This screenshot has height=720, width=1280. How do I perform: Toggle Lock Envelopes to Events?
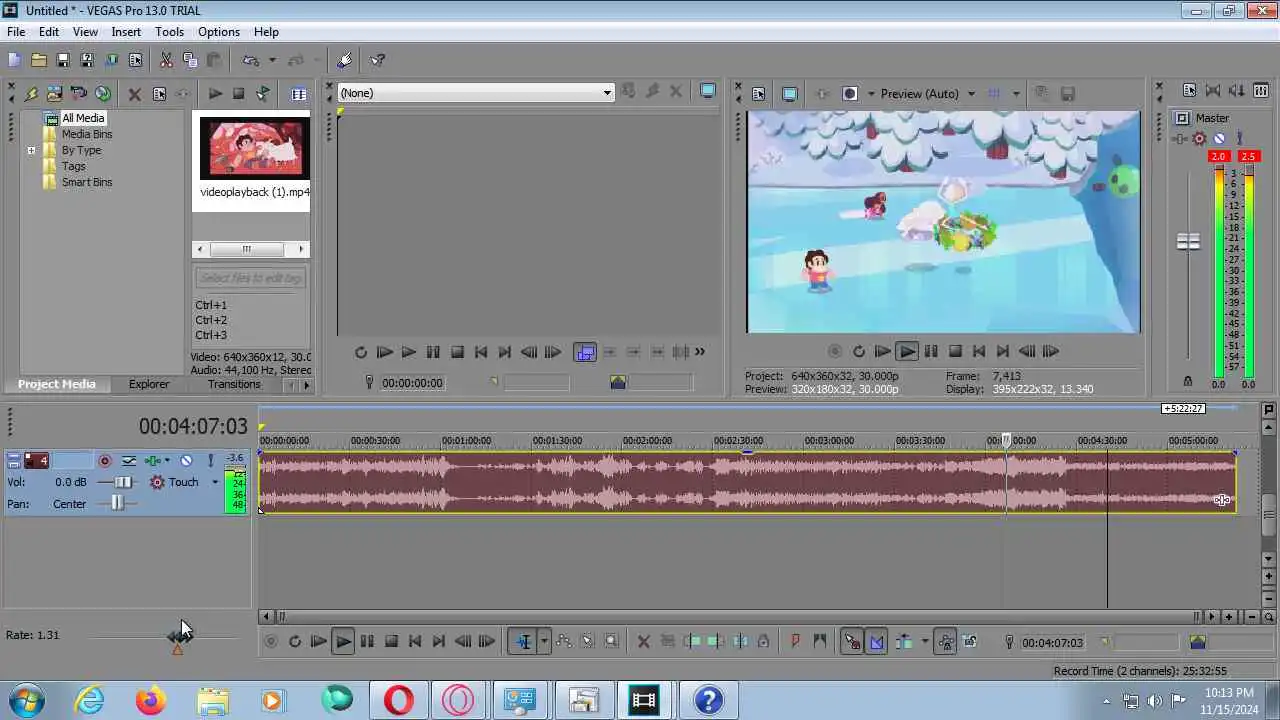pos(945,642)
